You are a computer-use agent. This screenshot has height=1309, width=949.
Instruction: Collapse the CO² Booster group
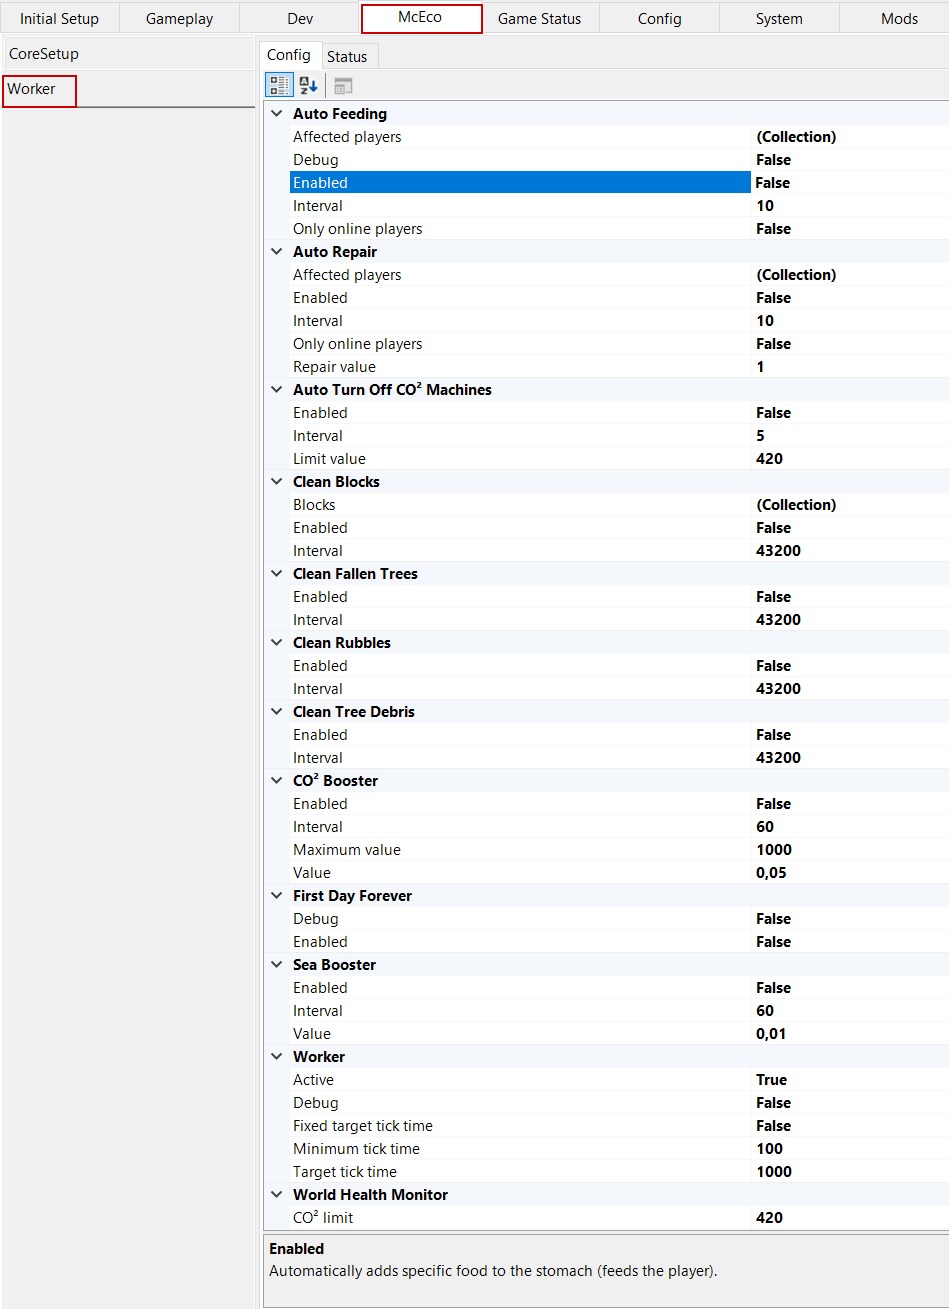(277, 781)
